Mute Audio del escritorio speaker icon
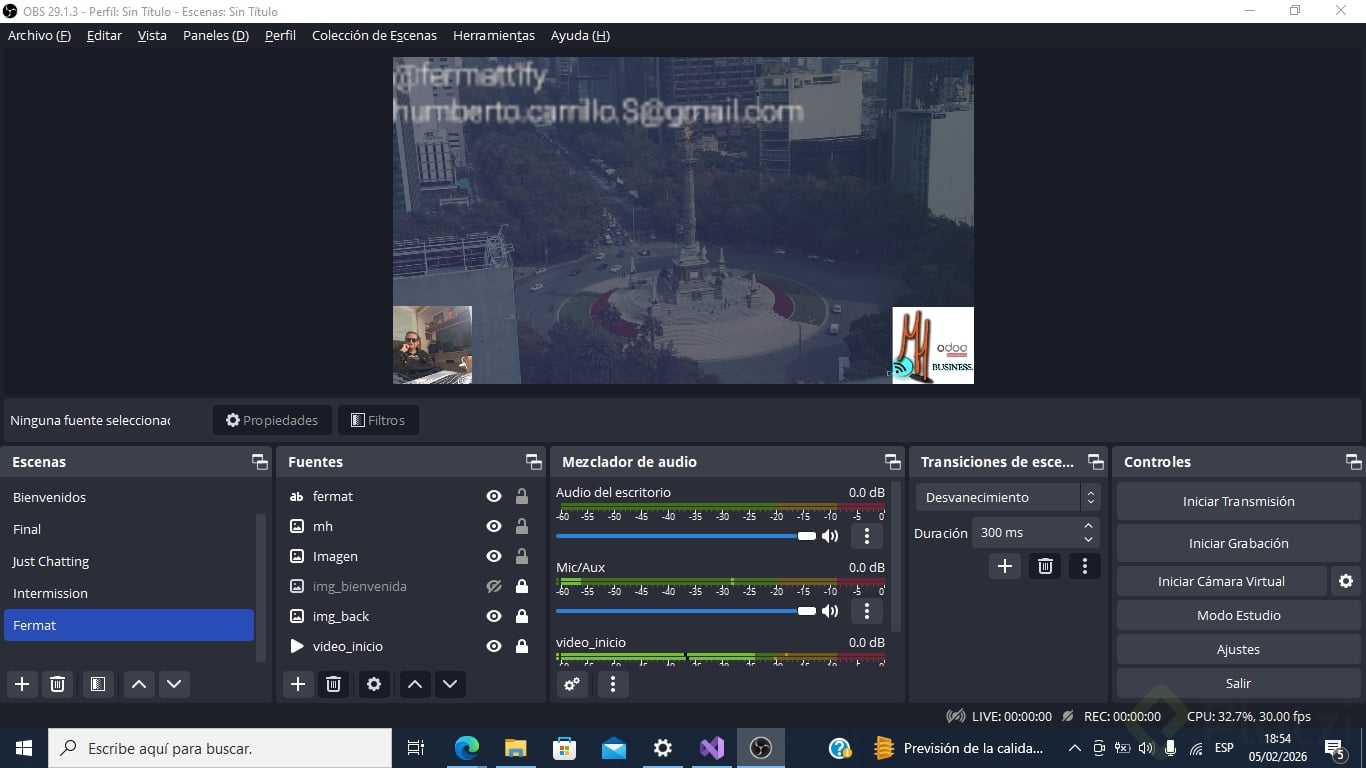The width and height of the screenshot is (1366, 768). coord(830,536)
